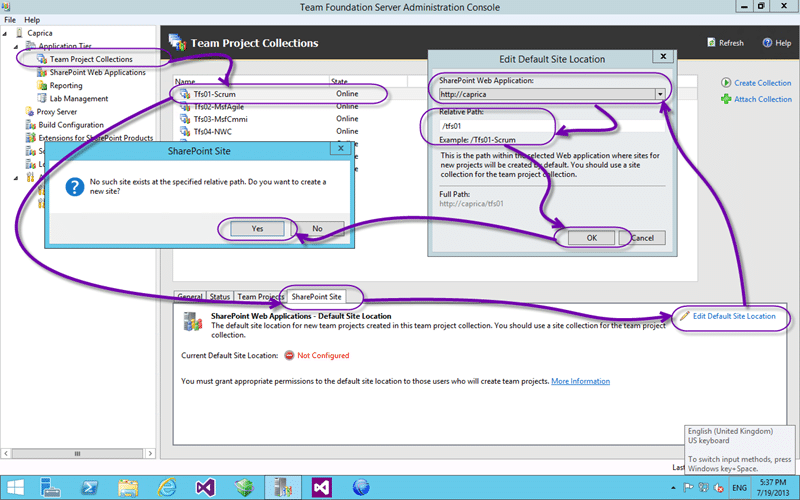
Task: Open the File menu
Action: [x=10, y=20]
